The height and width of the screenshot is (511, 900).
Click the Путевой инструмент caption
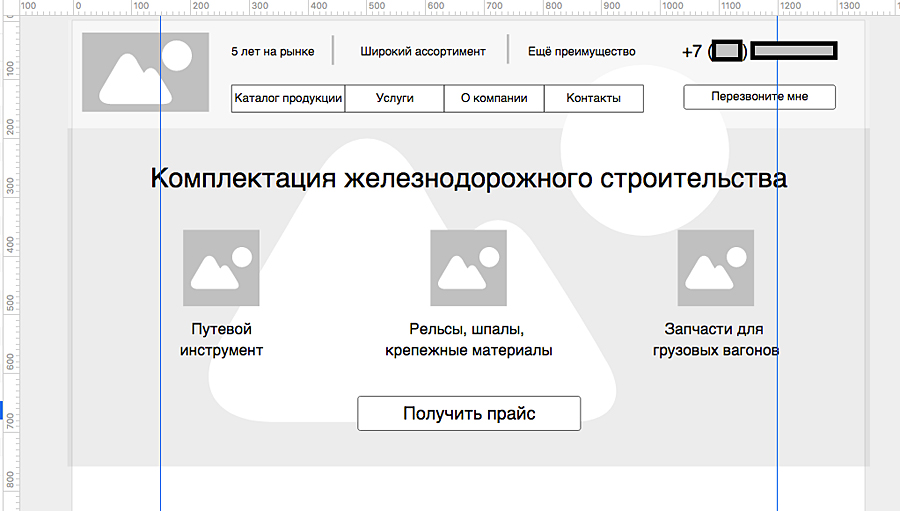[221, 340]
